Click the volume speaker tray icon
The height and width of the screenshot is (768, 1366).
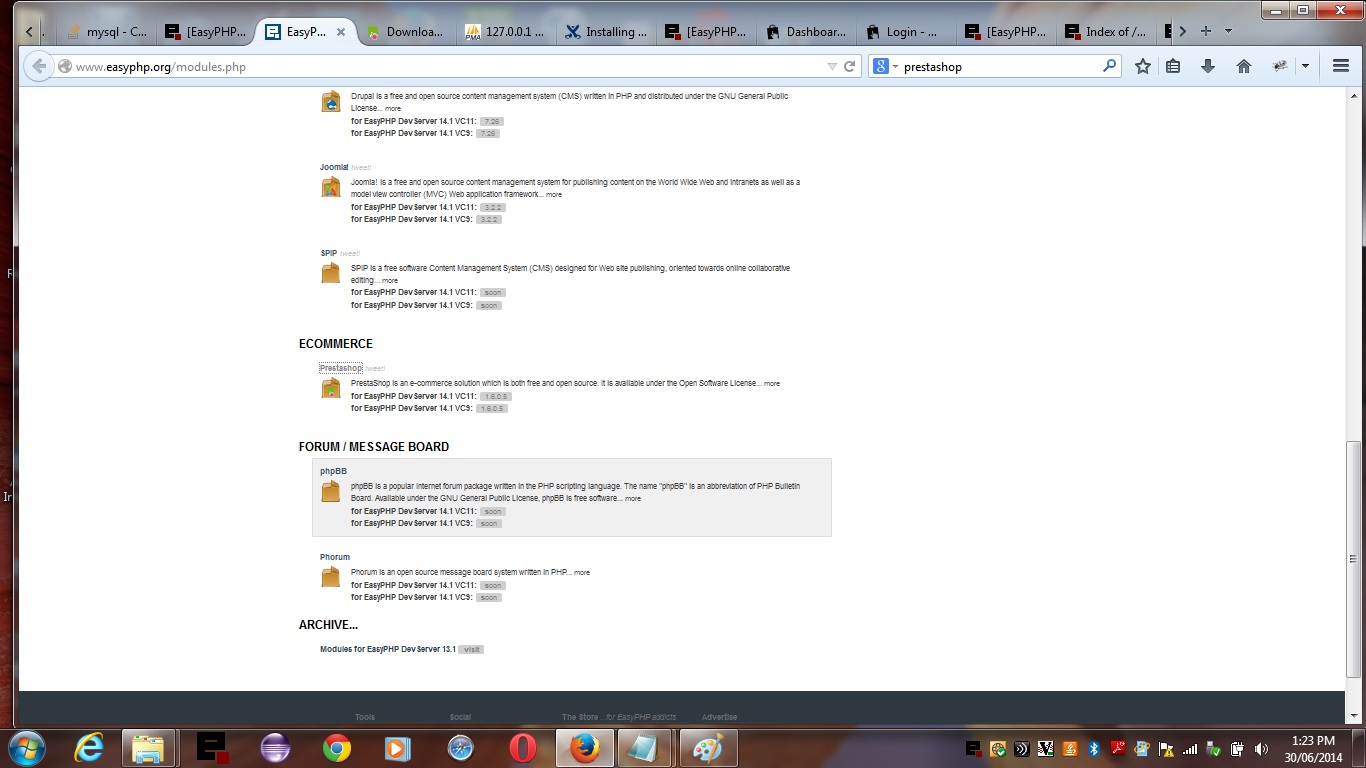(1260, 748)
